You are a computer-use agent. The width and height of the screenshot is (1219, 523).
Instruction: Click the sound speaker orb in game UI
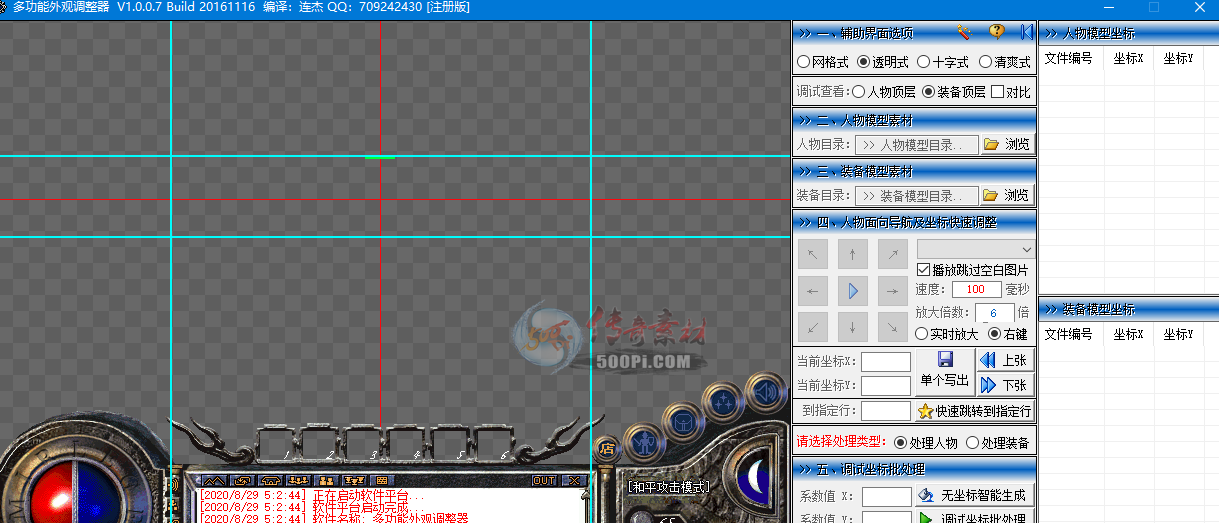click(765, 392)
